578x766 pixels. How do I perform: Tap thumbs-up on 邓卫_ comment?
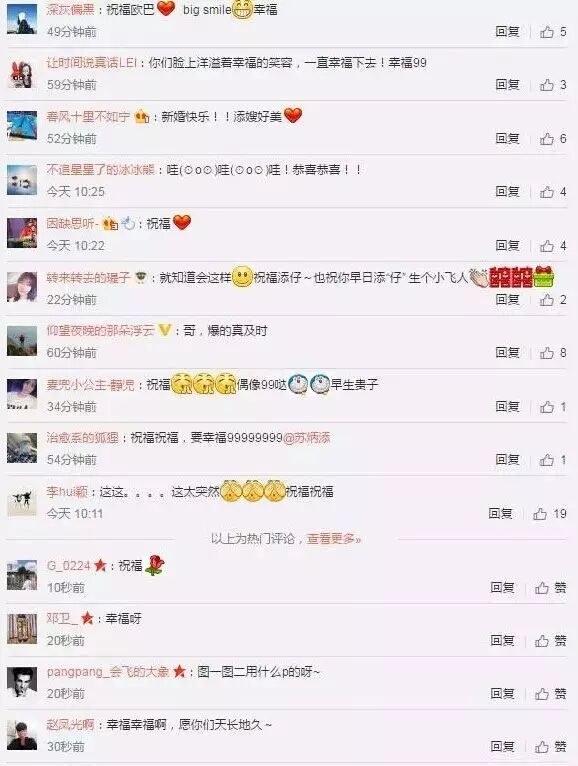pyautogui.click(x=542, y=640)
